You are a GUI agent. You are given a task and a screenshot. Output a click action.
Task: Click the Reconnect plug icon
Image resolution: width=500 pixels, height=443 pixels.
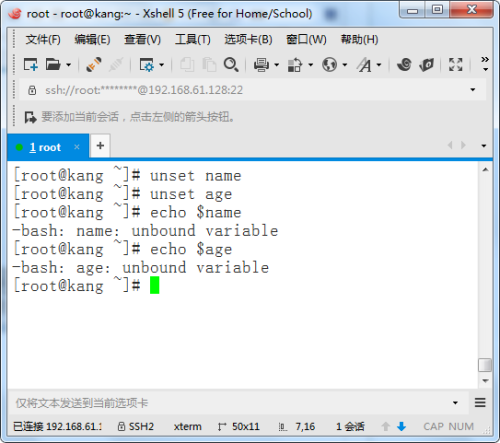(x=94, y=65)
